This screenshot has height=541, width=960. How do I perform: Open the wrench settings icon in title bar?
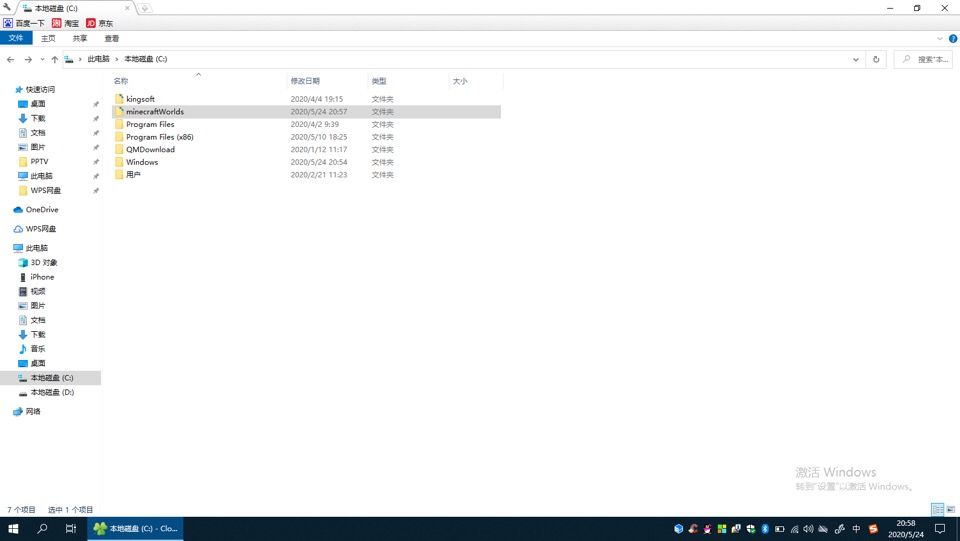coord(7,7)
